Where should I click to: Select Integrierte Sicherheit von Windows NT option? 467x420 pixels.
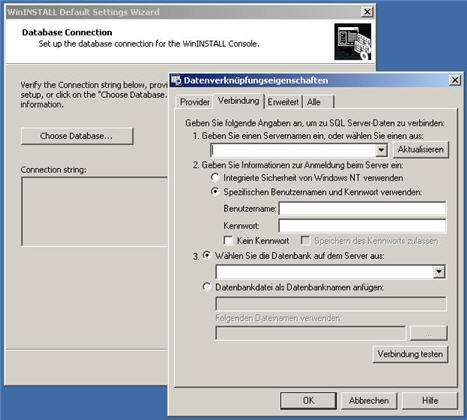click(x=215, y=177)
